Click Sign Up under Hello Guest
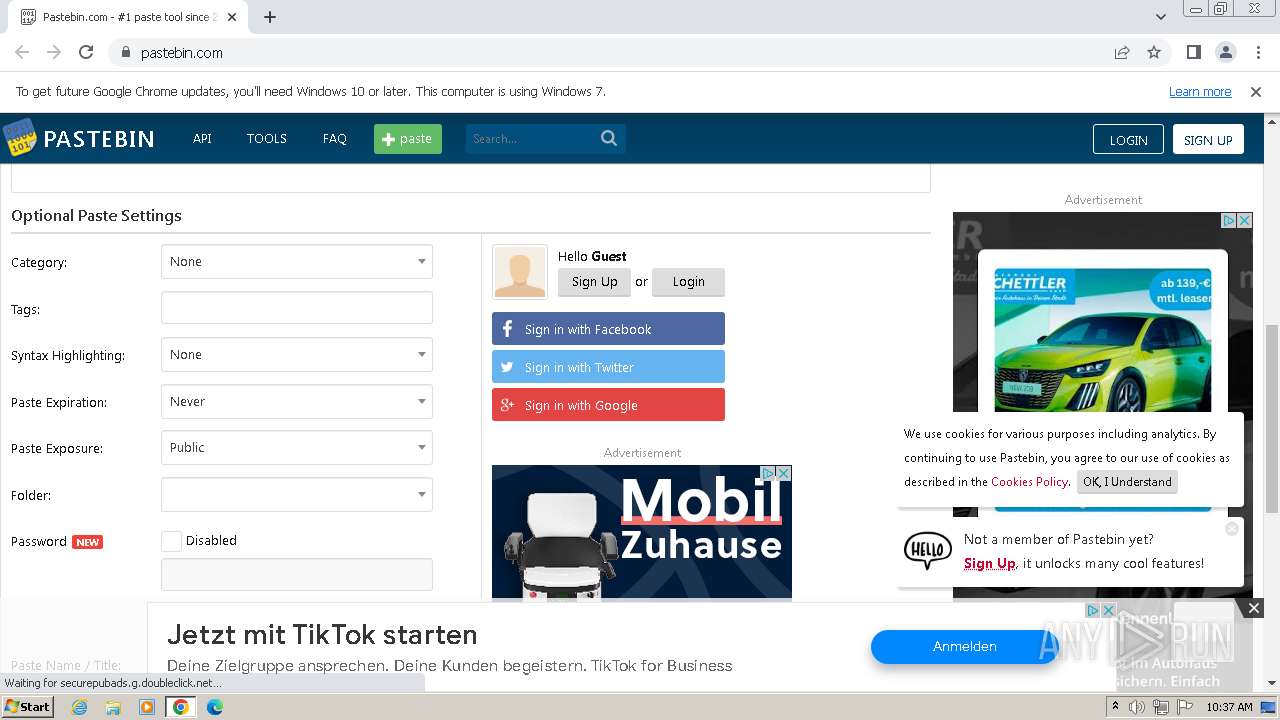Viewport: 1280px width, 720px height. 595,282
